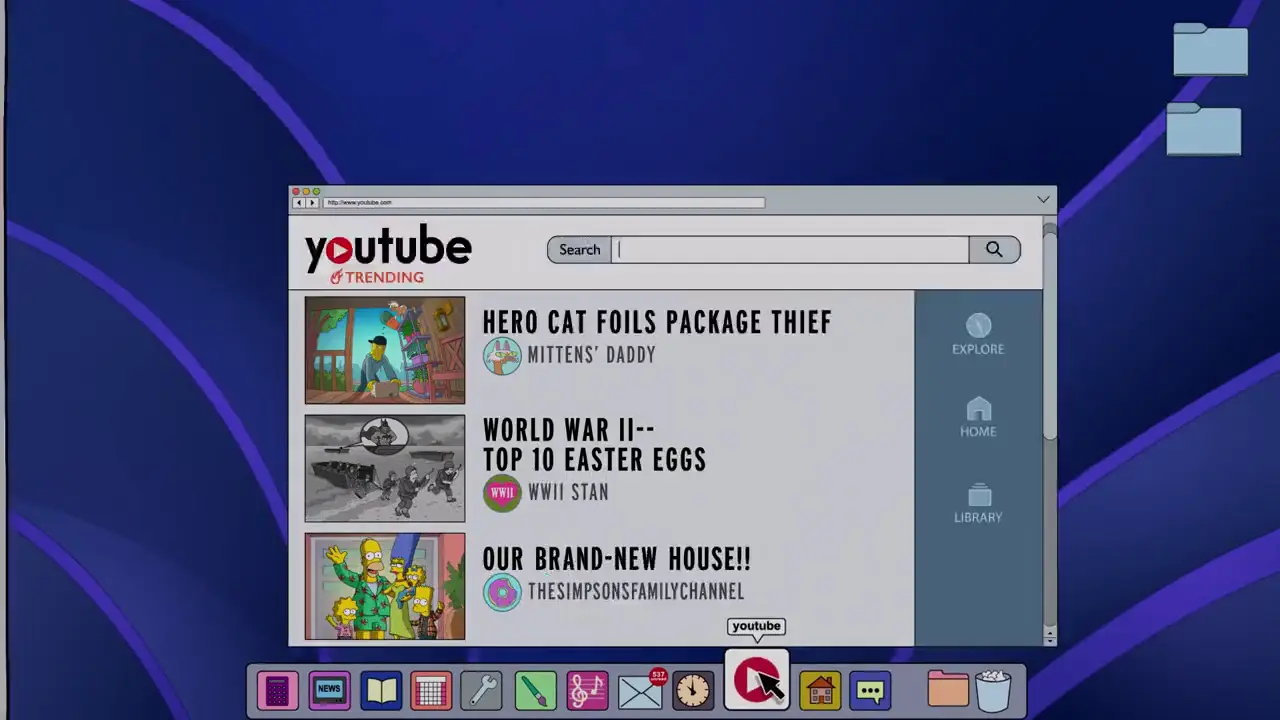Open the music notes app in the dock
The width and height of the screenshot is (1280, 720).
coord(587,690)
